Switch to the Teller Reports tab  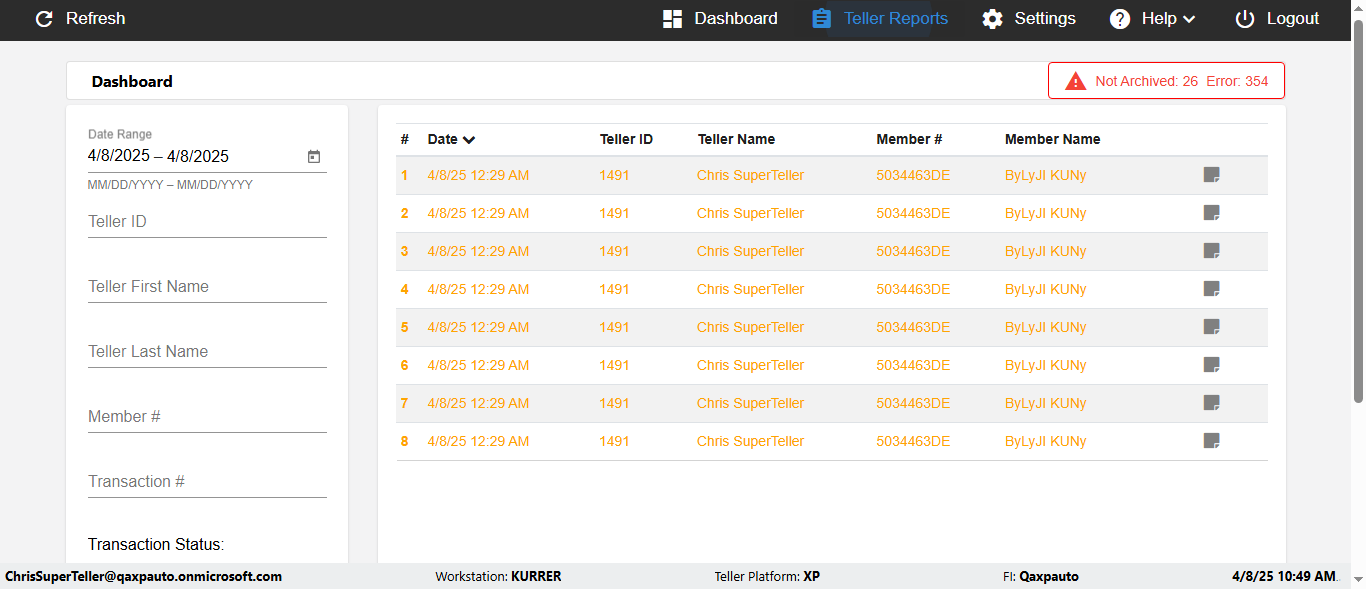(x=895, y=19)
